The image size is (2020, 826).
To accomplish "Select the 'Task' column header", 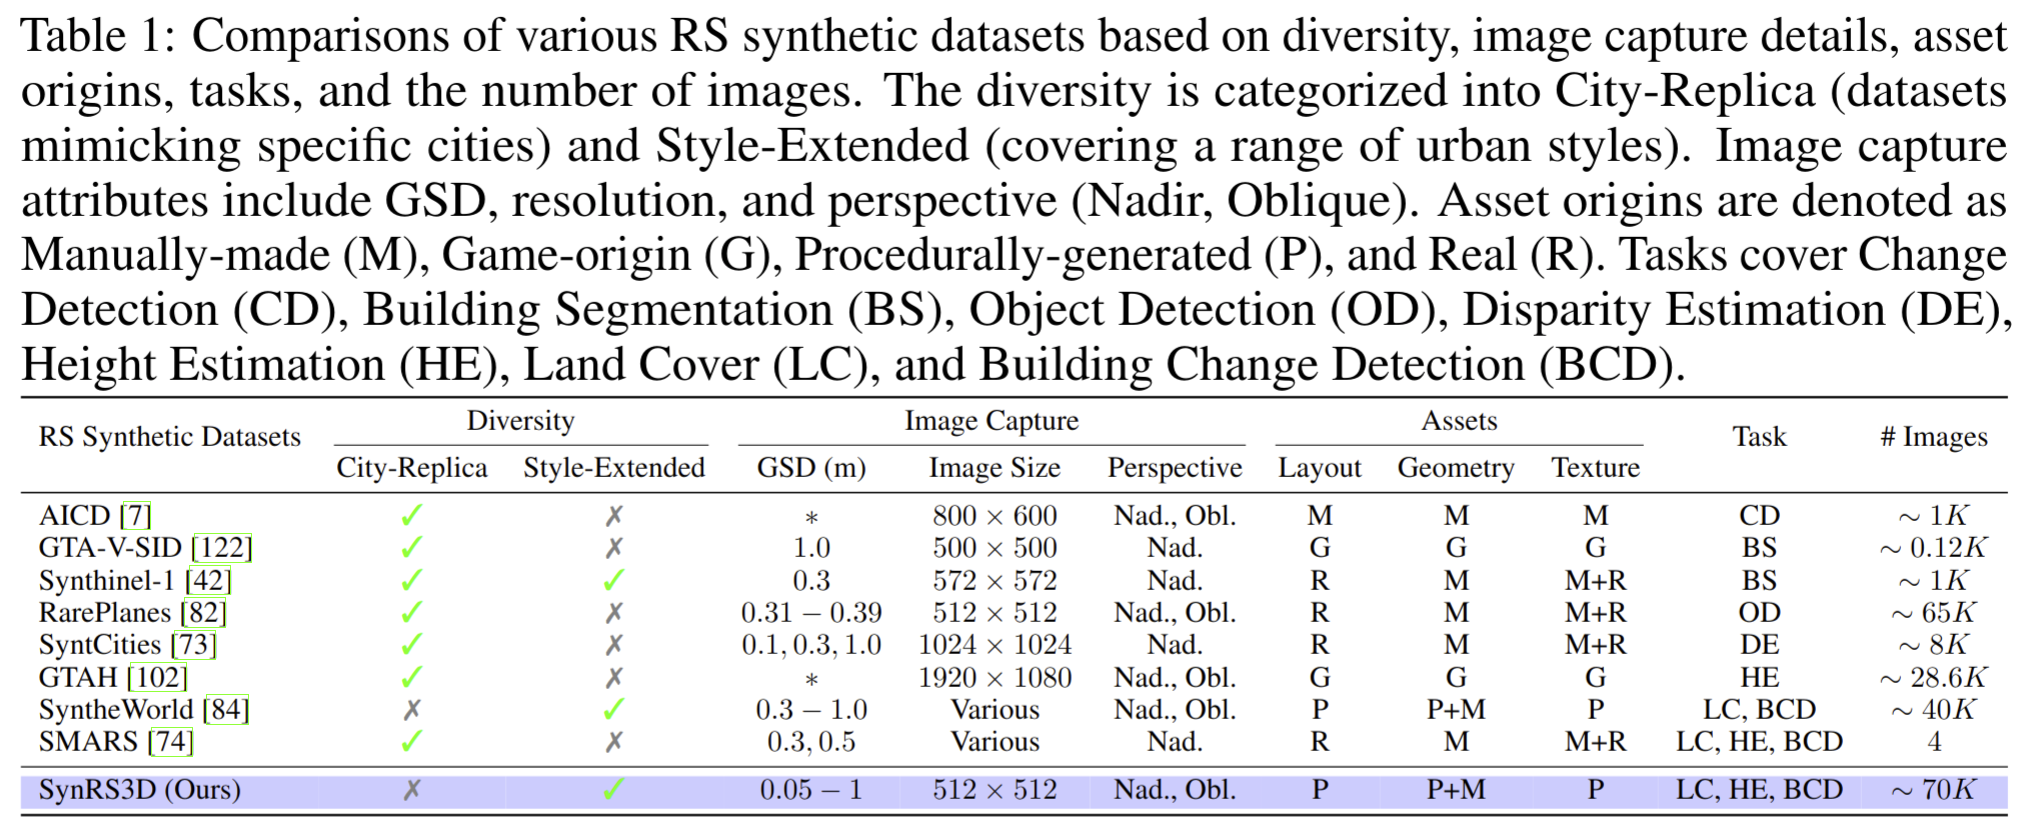I will 1759,437.
